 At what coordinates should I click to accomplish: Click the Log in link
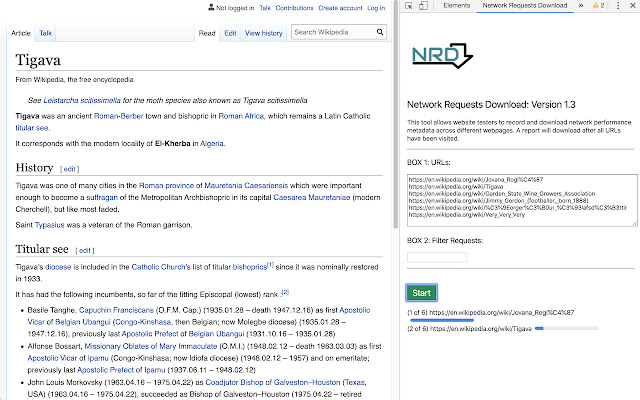click(x=376, y=8)
